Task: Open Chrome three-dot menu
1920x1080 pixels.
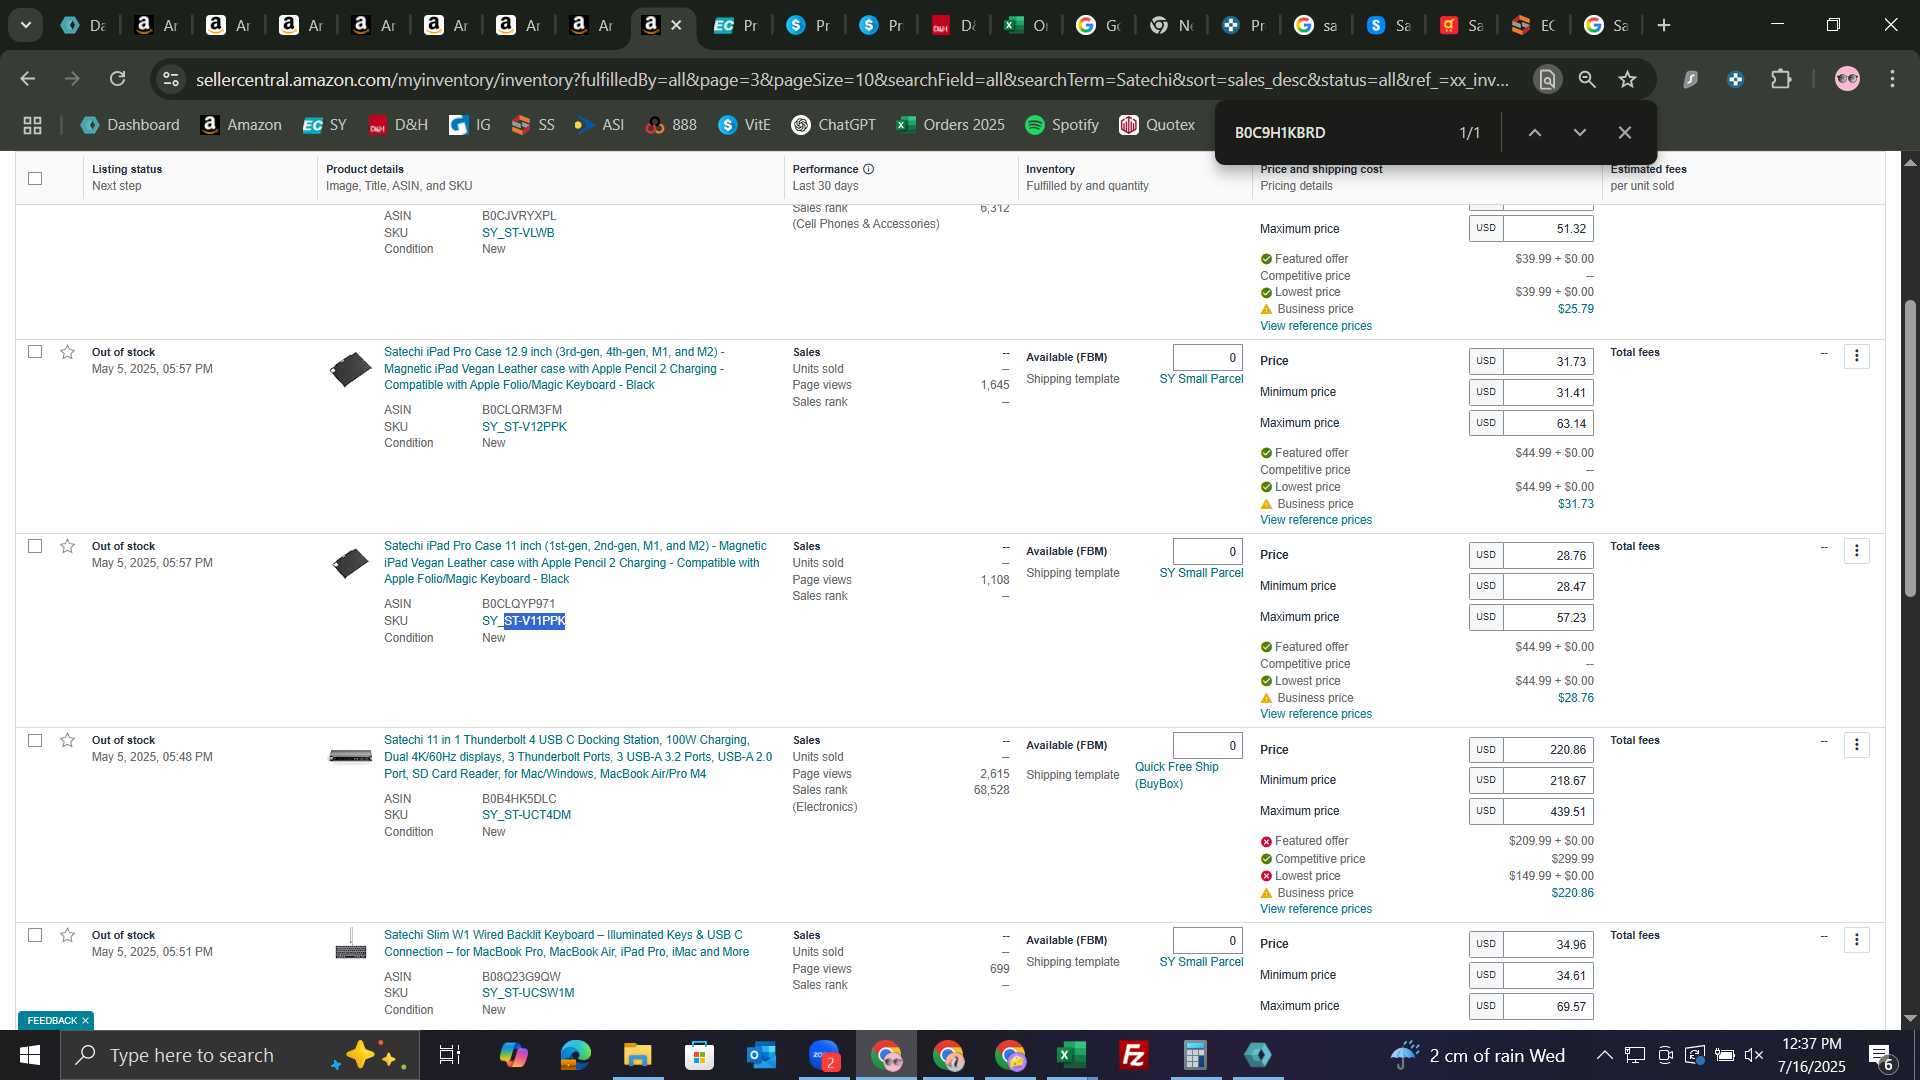Action: click(x=1892, y=79)
